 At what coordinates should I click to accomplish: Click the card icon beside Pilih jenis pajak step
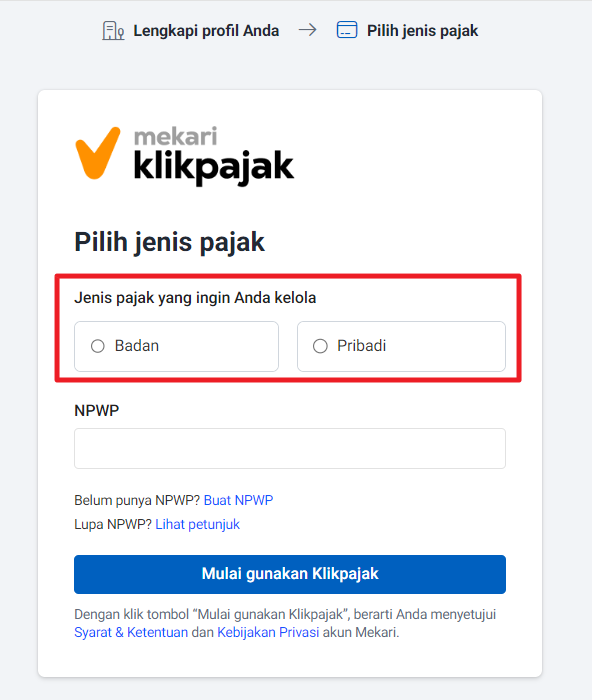click(347, 30)
